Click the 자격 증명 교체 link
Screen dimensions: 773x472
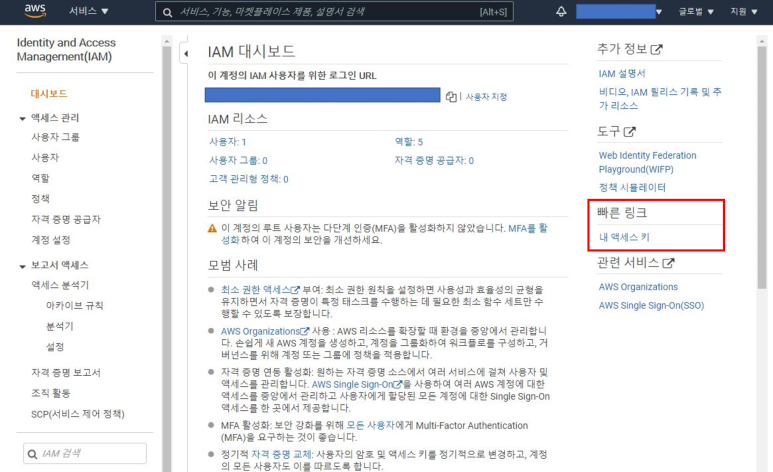tap(281, 454)
